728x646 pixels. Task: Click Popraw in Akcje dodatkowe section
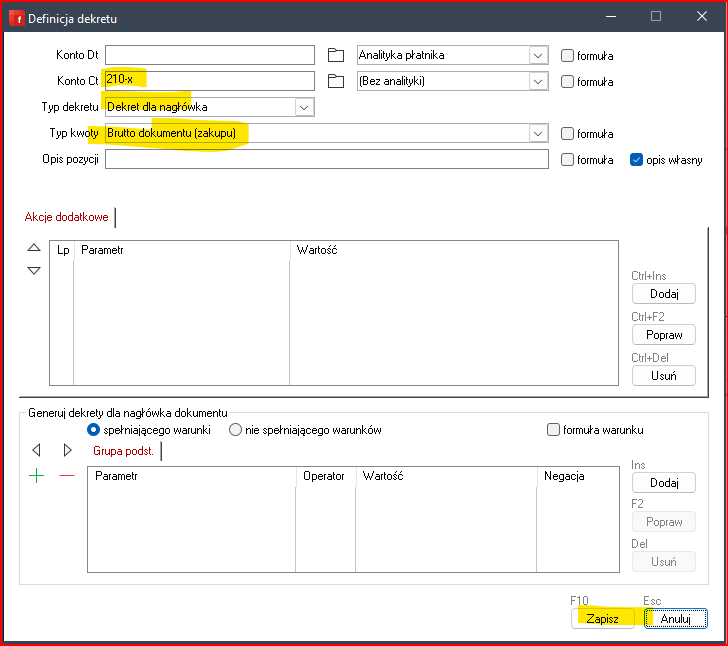(x=663, y=334)
